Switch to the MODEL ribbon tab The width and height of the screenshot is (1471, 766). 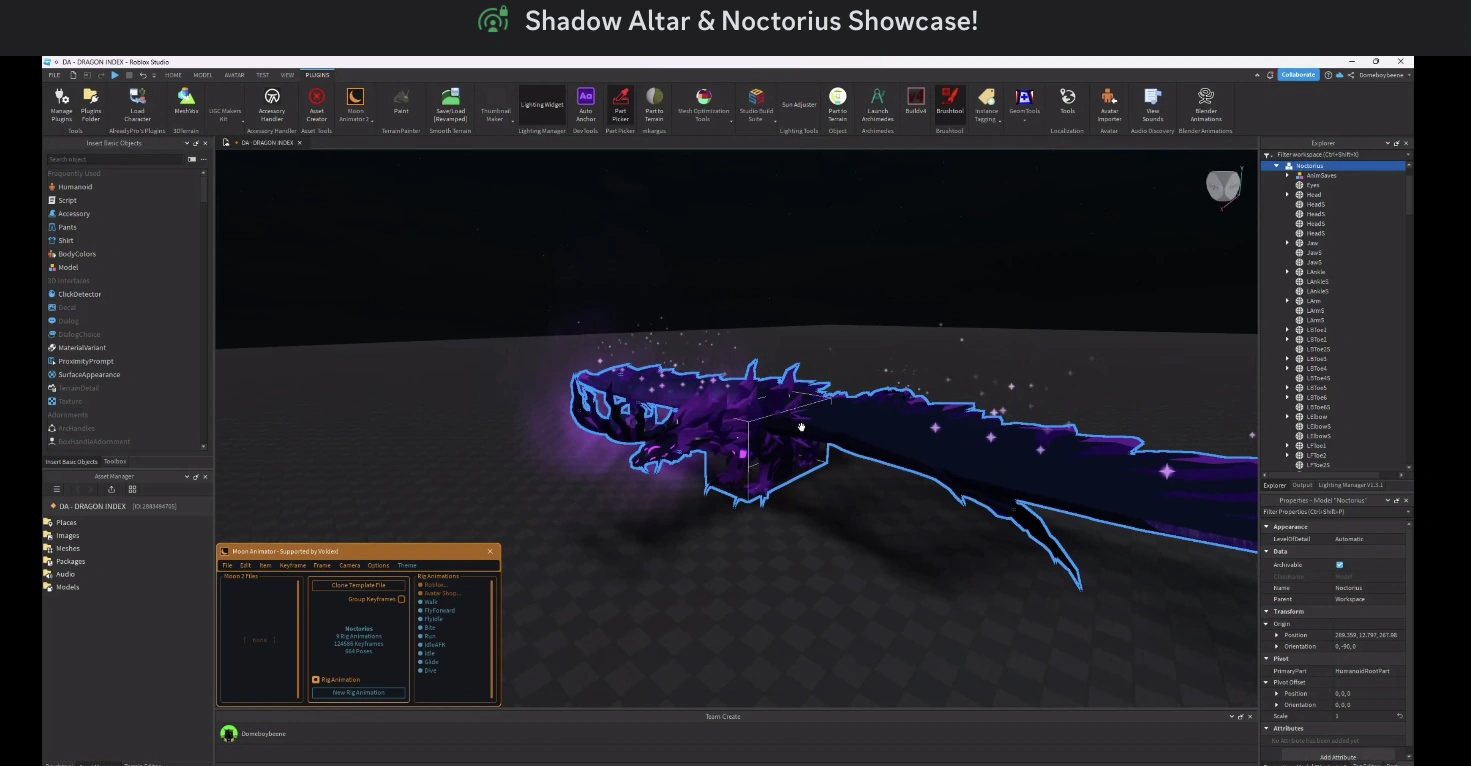coord(202,74)
